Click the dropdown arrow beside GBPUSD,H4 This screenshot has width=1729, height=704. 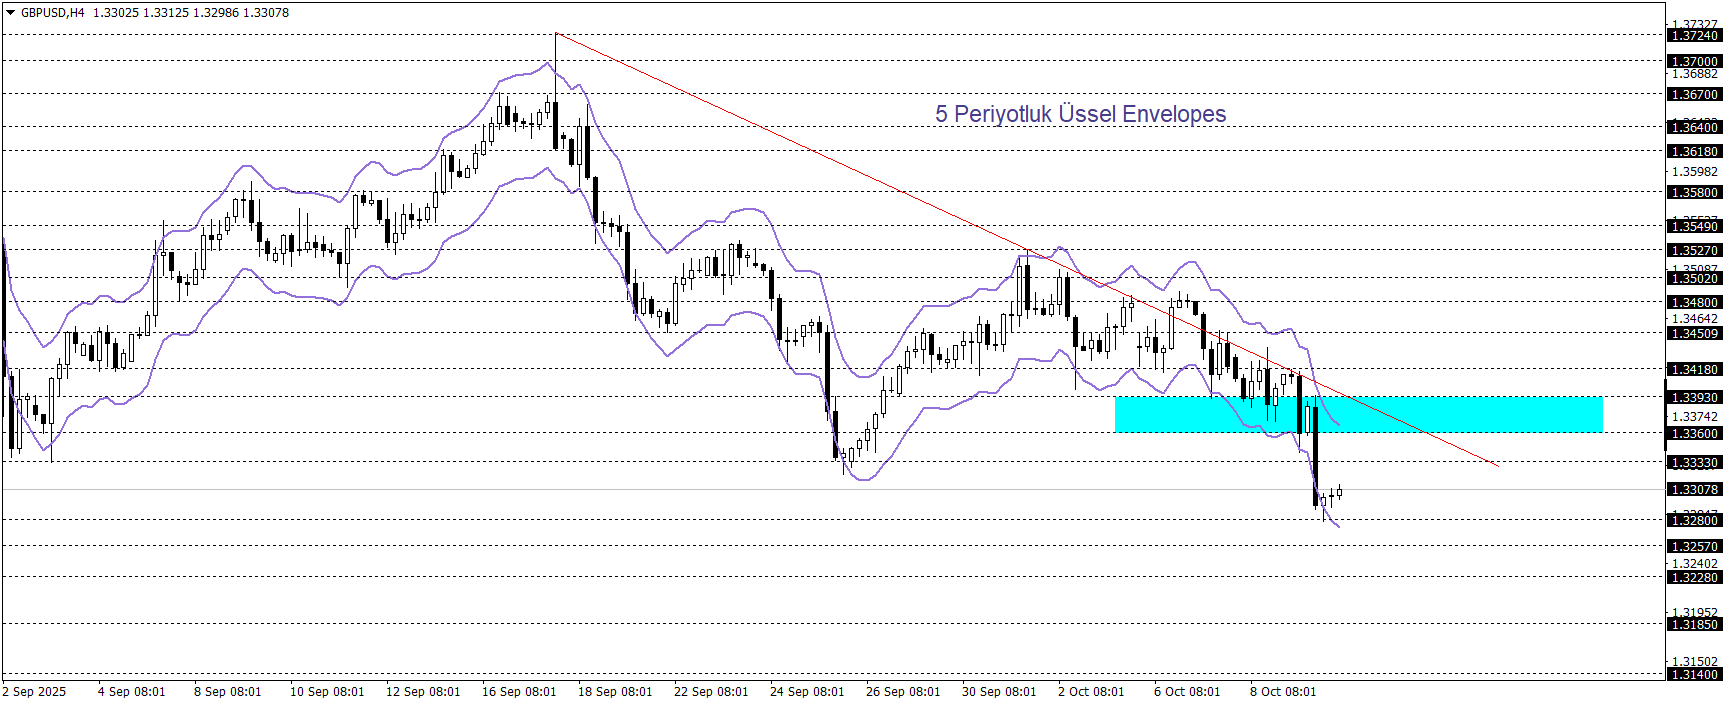(x=10, y=13)
